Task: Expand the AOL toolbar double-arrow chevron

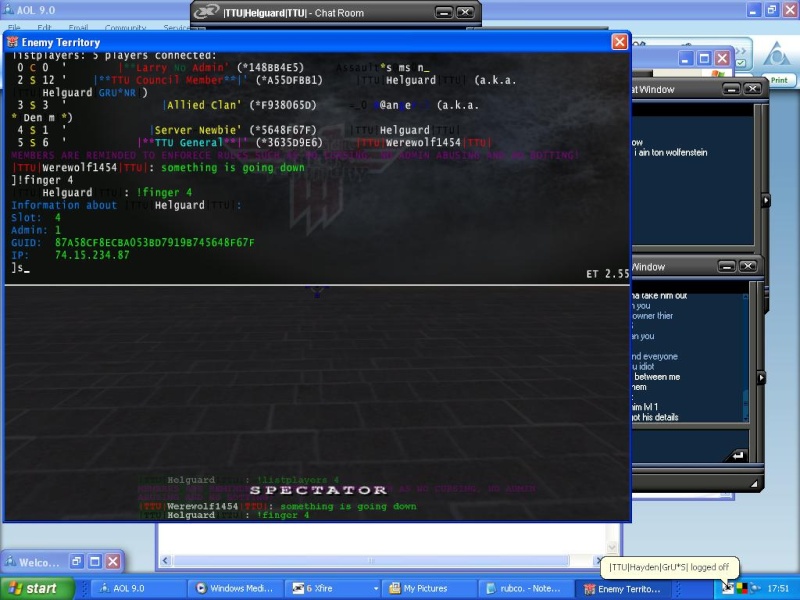Action: pos(741,51)
